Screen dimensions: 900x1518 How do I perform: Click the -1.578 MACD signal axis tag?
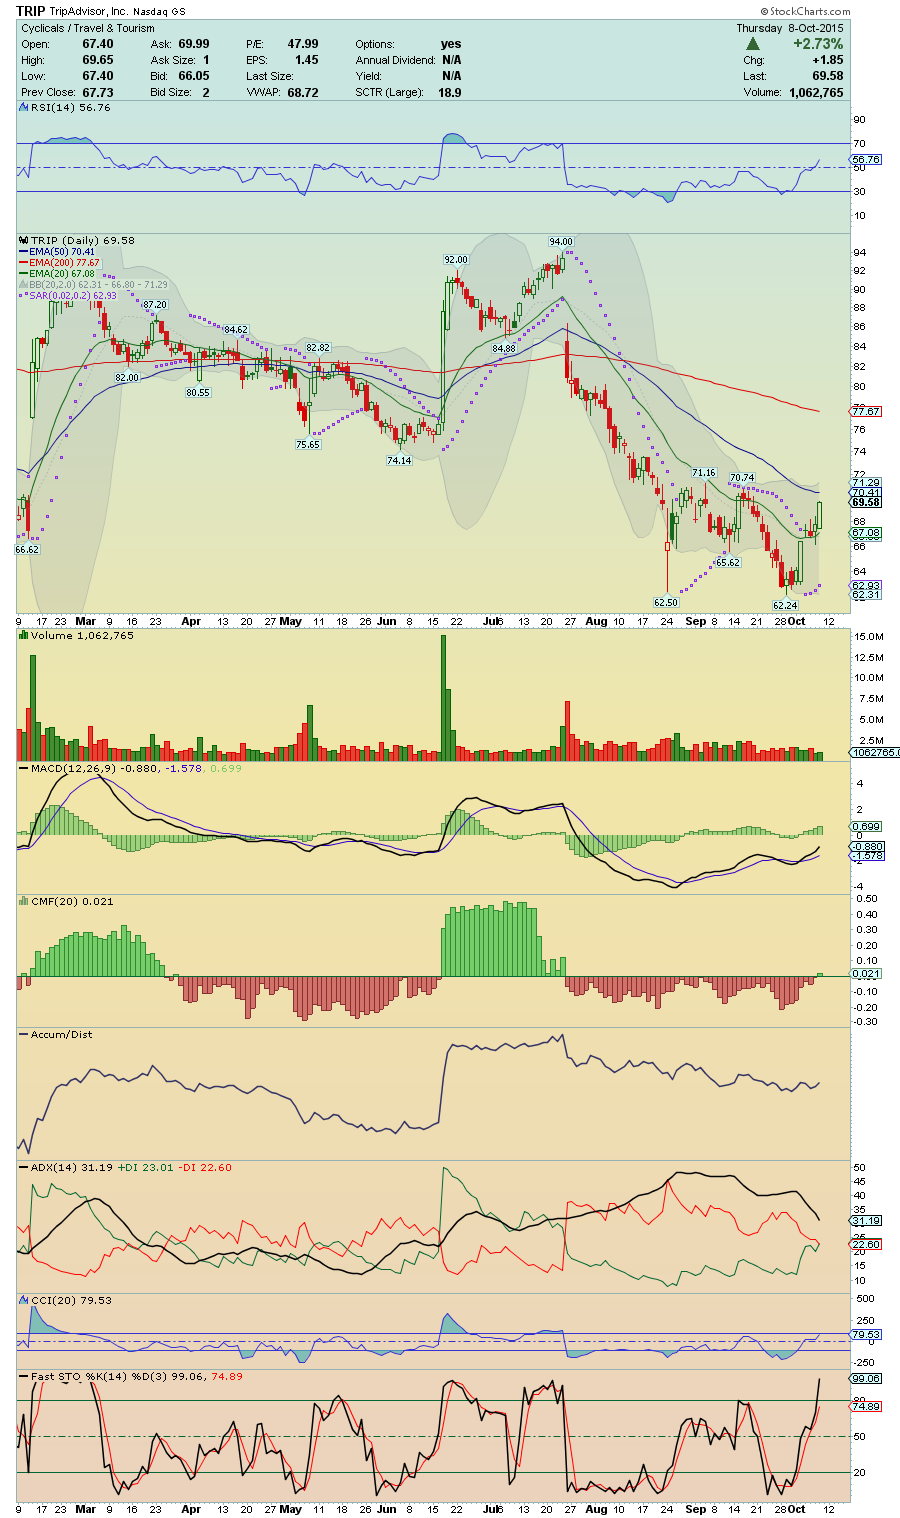tap(866, 856)
